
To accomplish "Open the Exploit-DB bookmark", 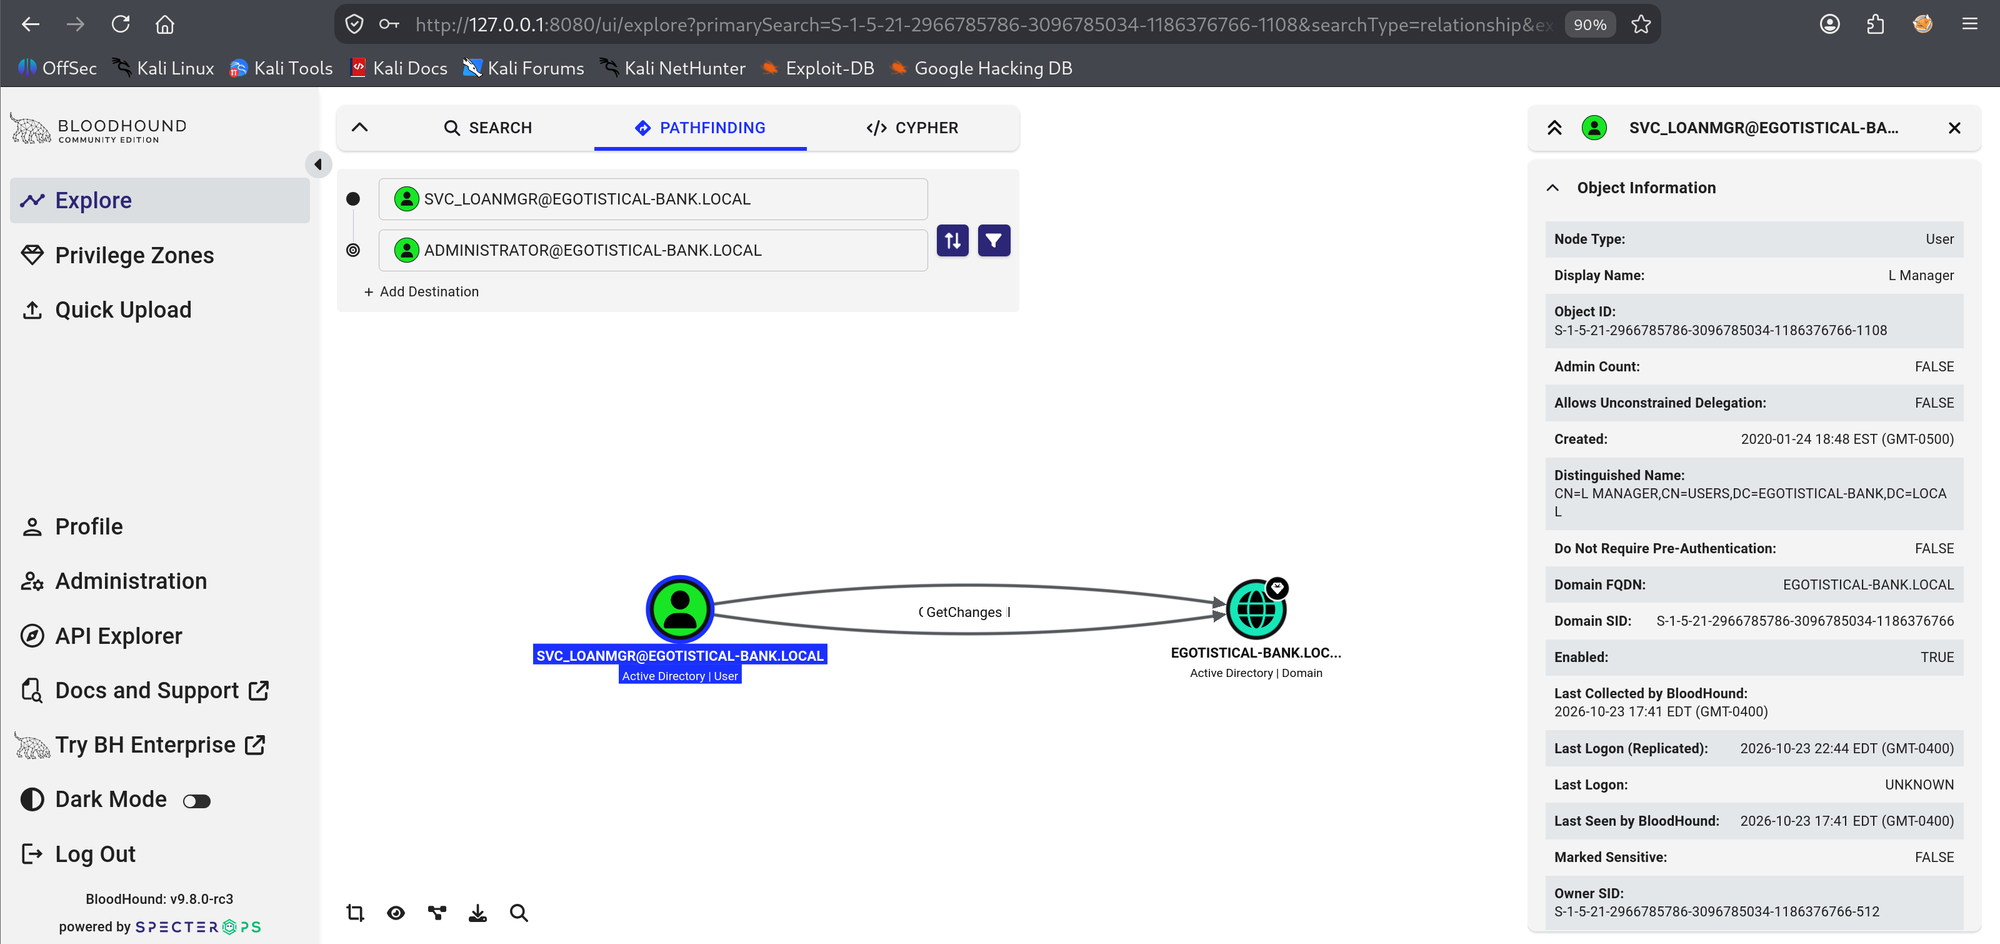I will (818, 68).
